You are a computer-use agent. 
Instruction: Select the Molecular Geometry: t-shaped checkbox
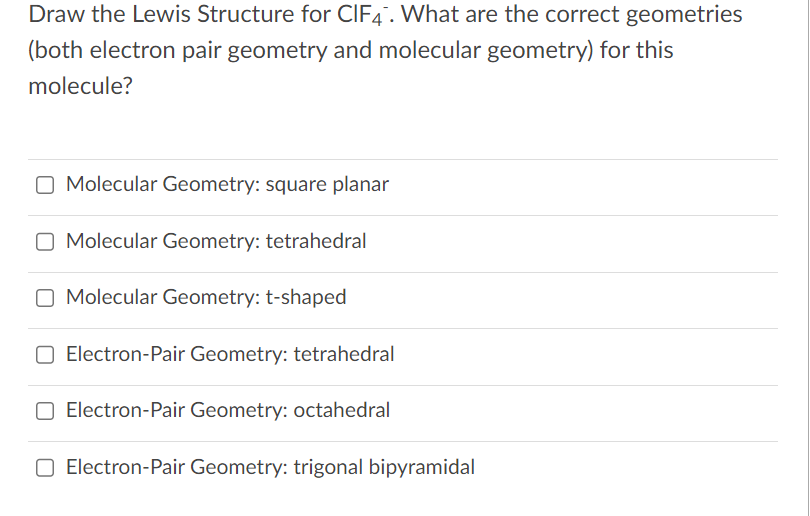(45, 298)
